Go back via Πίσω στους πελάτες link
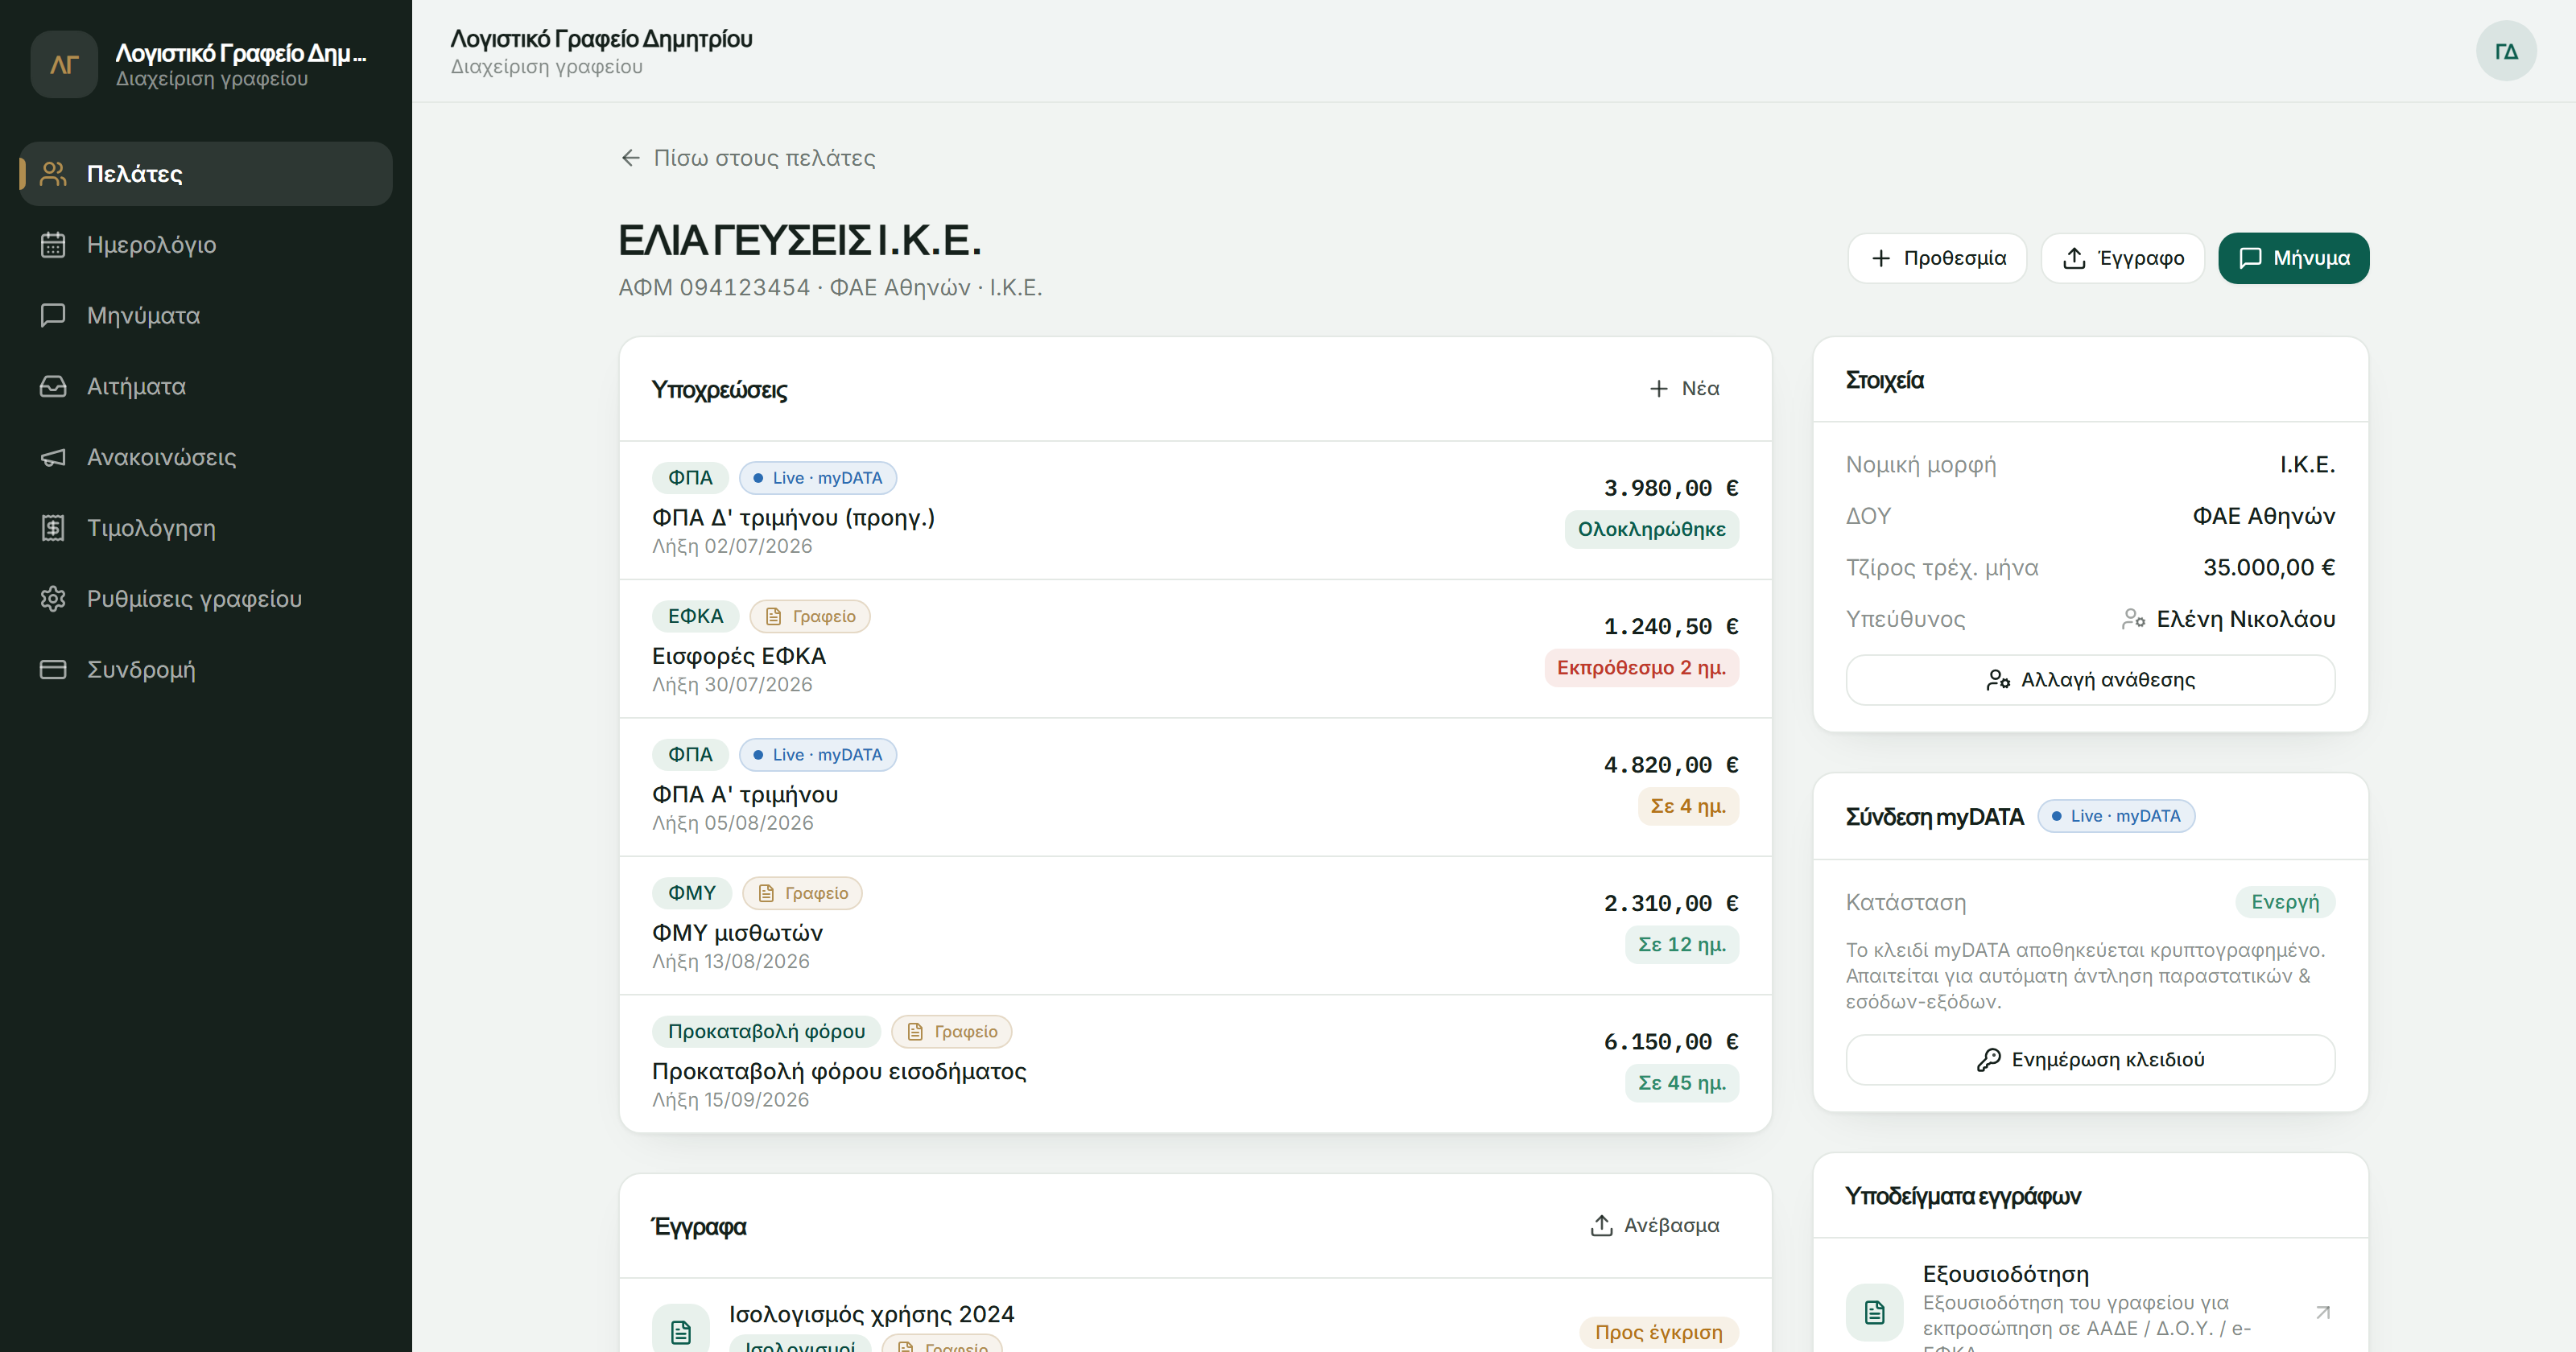 coord(748,158)
